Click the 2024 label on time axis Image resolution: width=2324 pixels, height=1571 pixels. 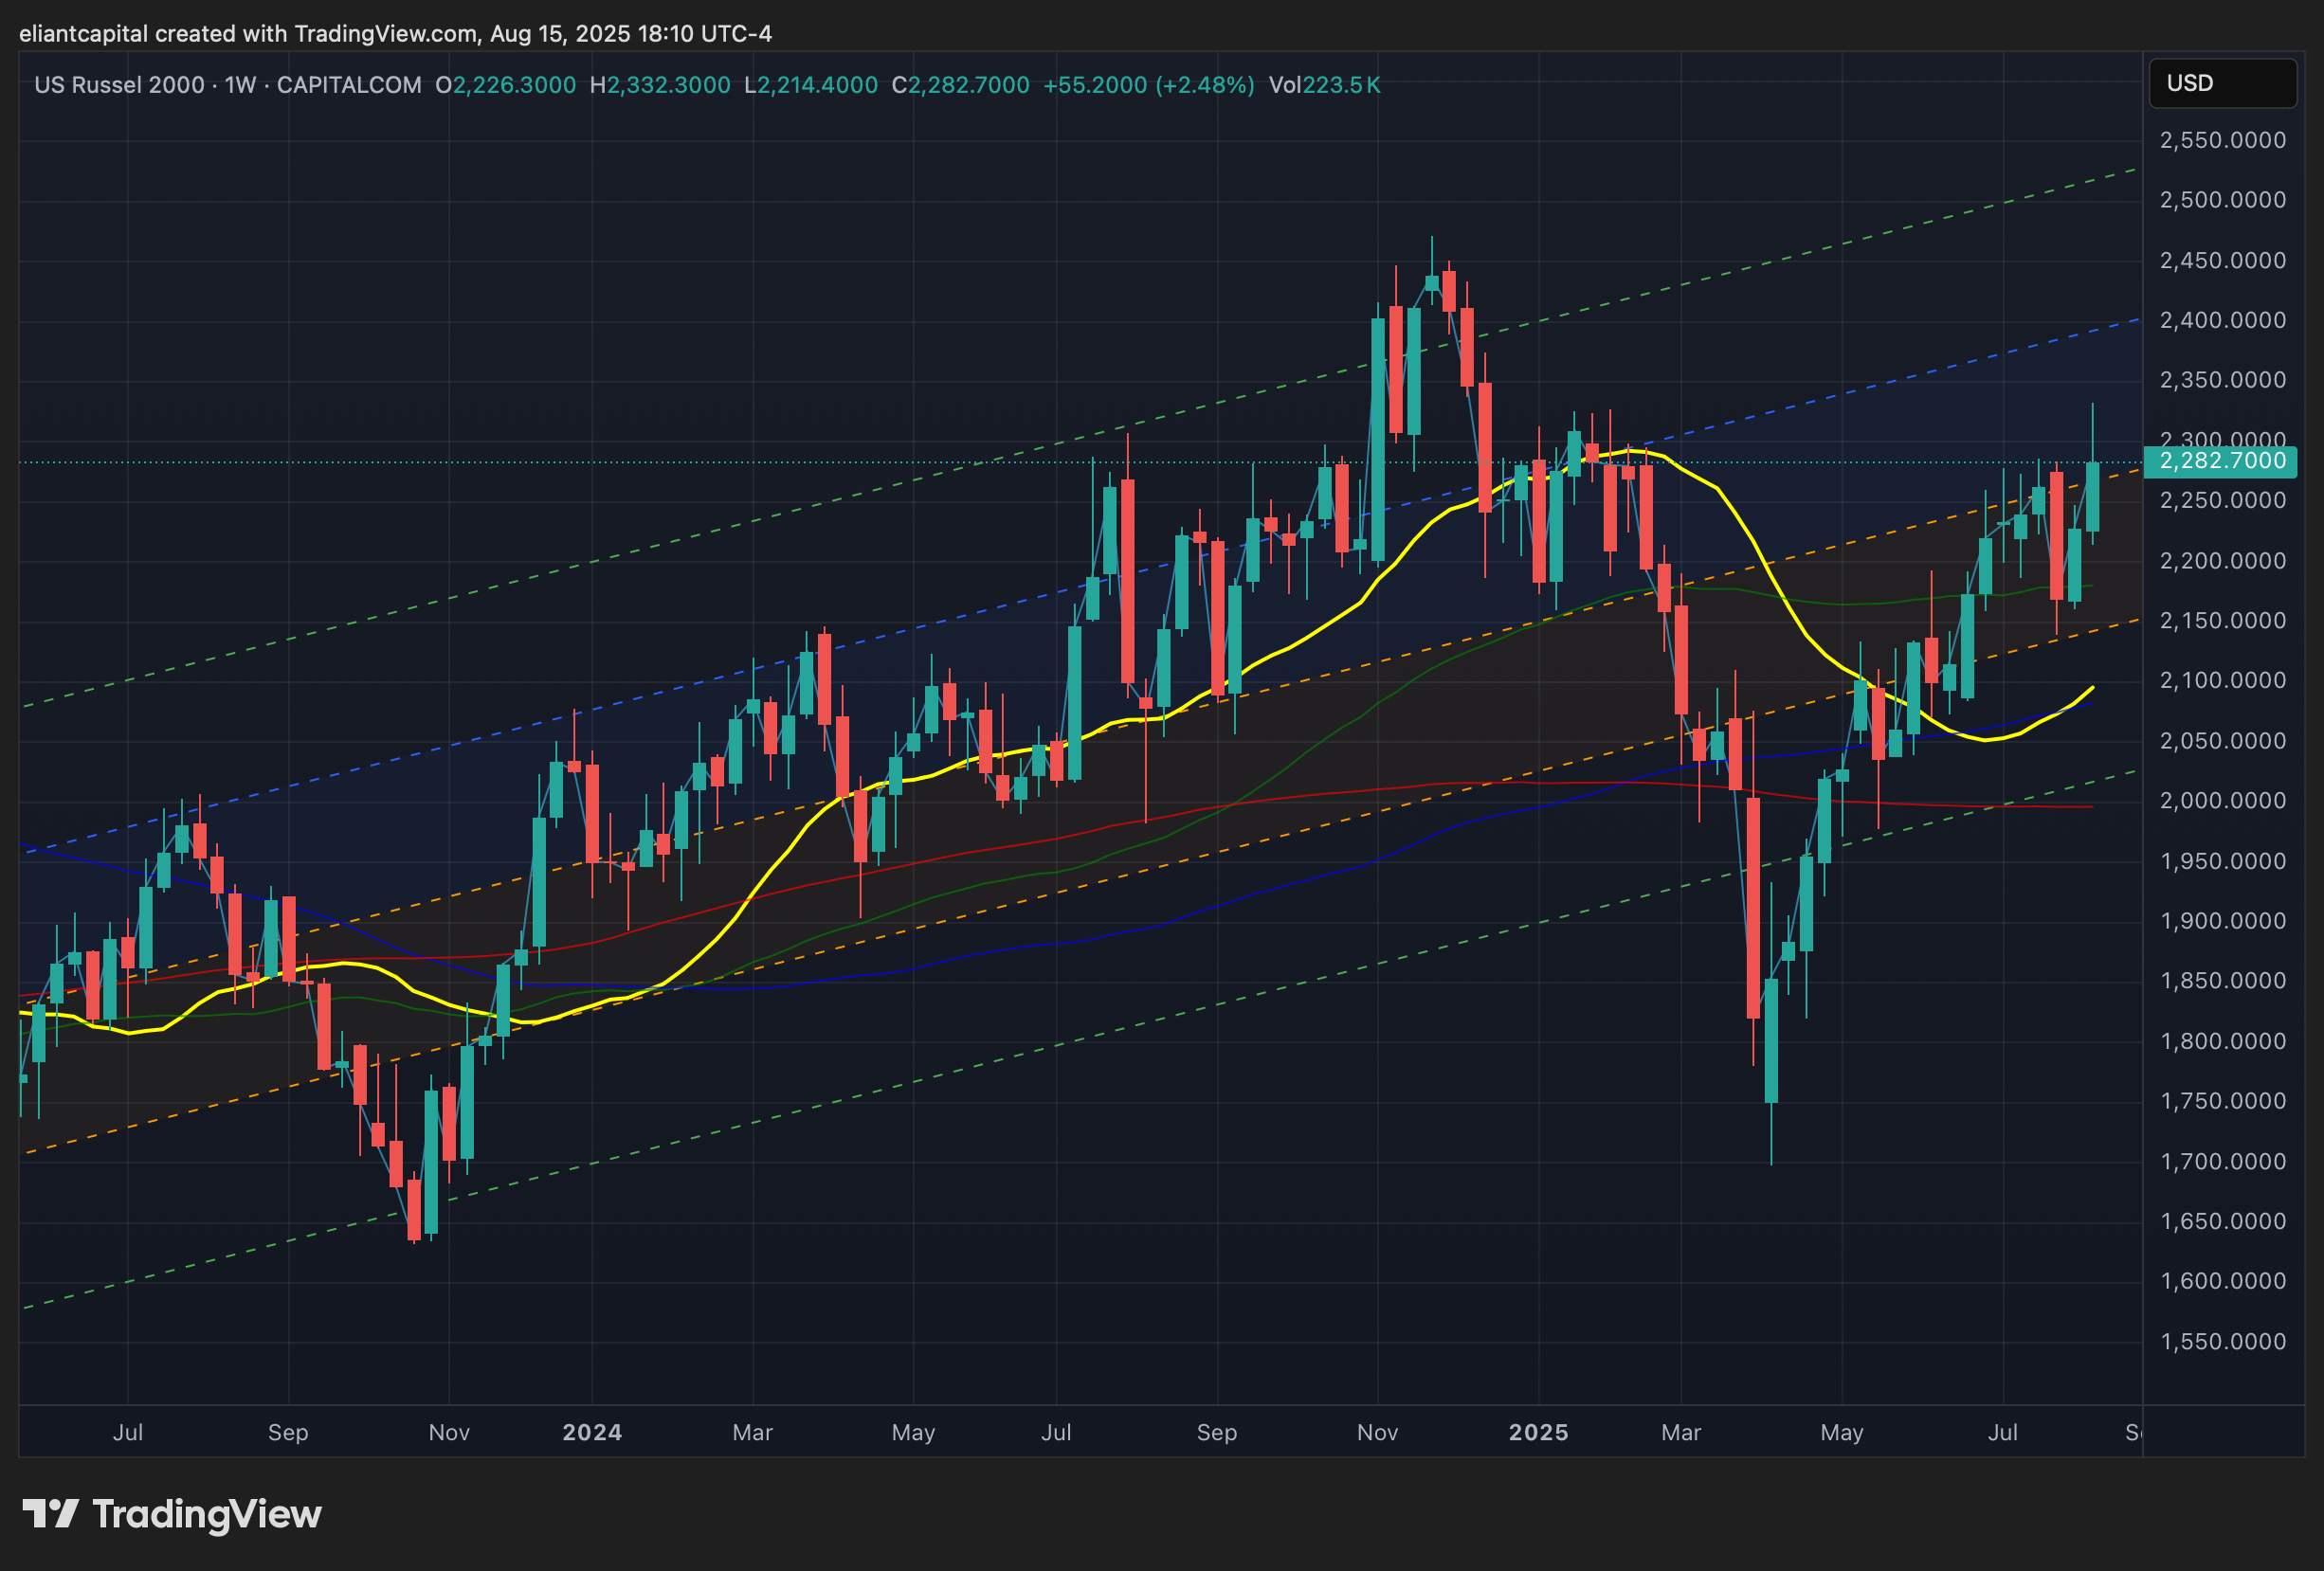[592, 1432]
